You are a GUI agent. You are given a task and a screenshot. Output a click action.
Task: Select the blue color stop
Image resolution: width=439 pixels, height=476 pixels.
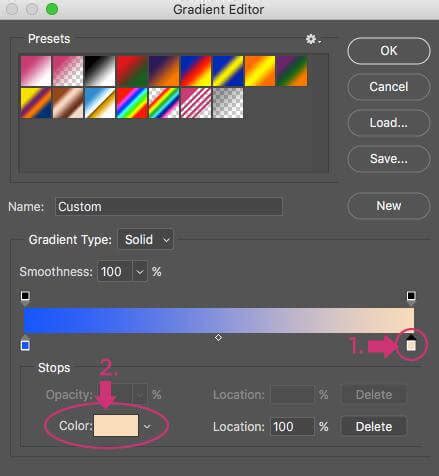(x=25, y=344)
